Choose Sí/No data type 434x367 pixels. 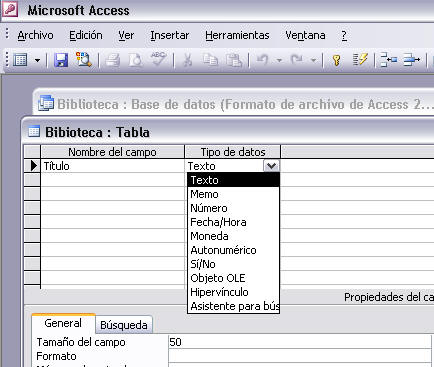coord(233,264)
